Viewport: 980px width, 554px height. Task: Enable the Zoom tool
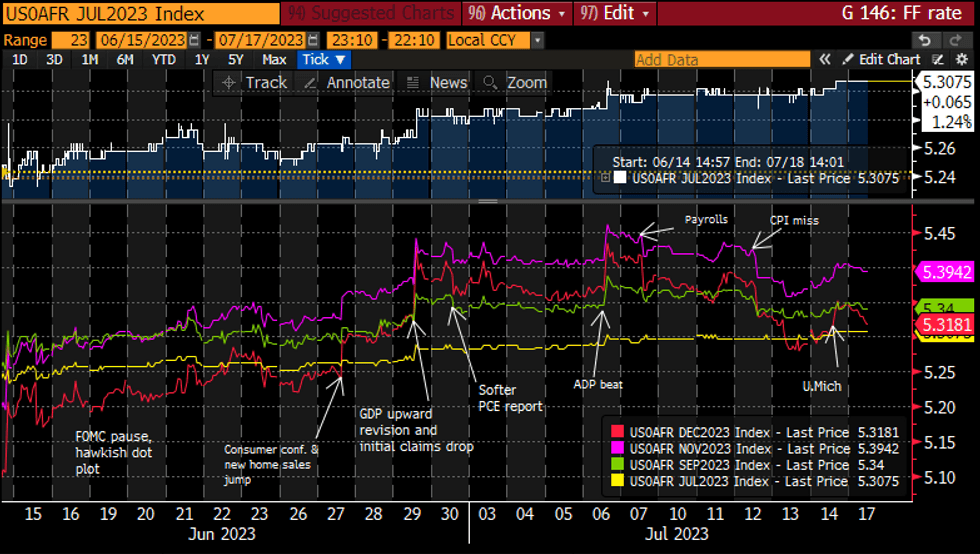[x=515, y=83]
